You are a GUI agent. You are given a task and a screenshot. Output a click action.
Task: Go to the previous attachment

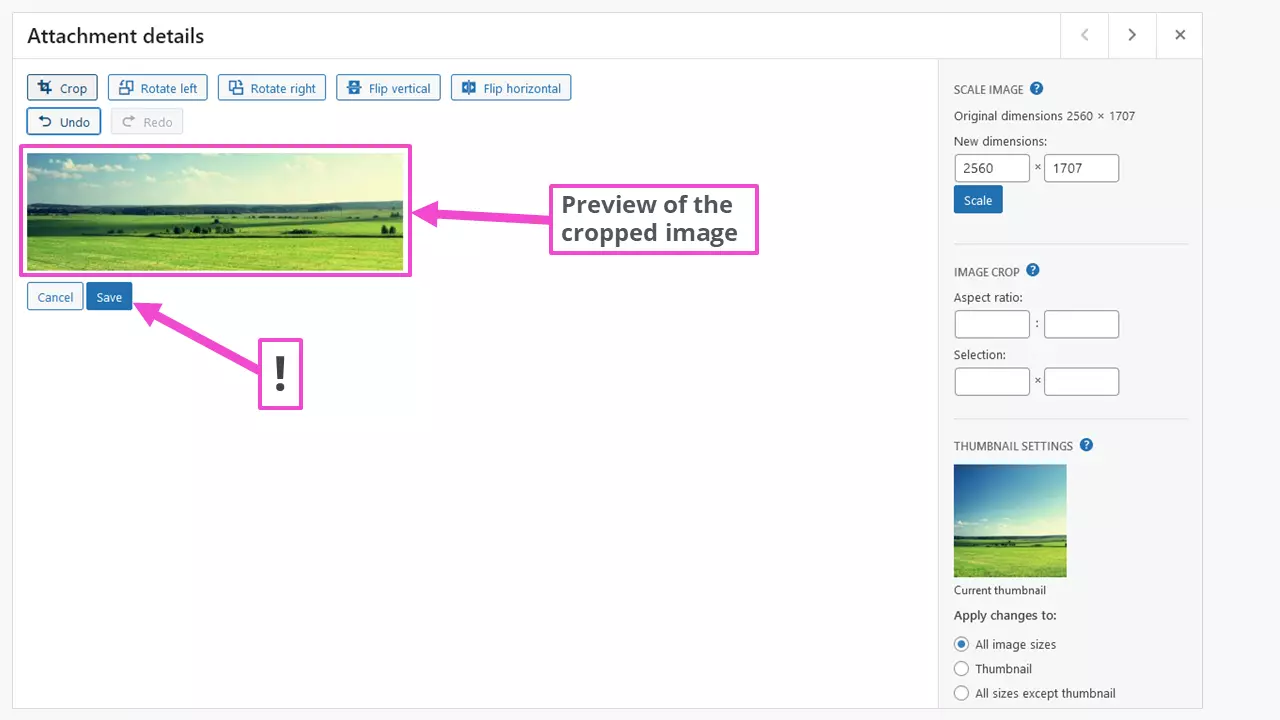1084,34
